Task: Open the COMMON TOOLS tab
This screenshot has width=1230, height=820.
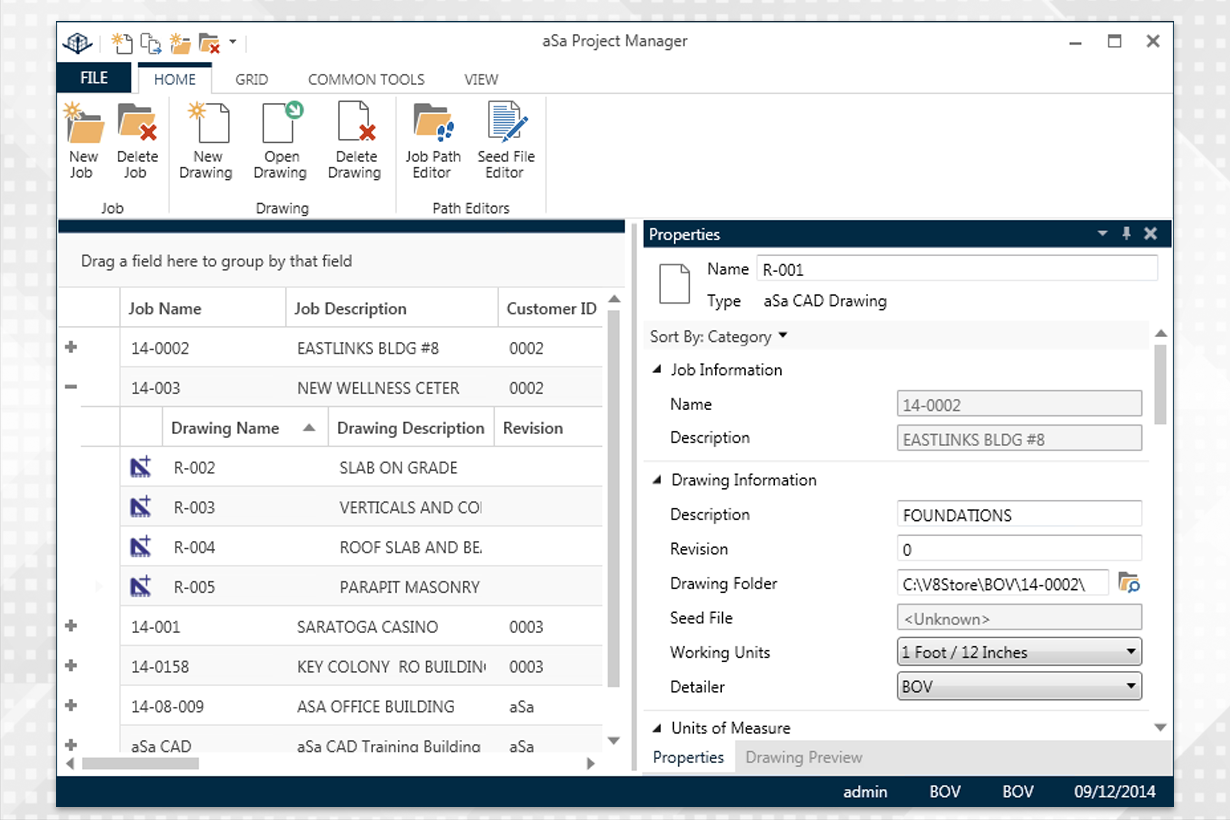Action: coord(366,79)
